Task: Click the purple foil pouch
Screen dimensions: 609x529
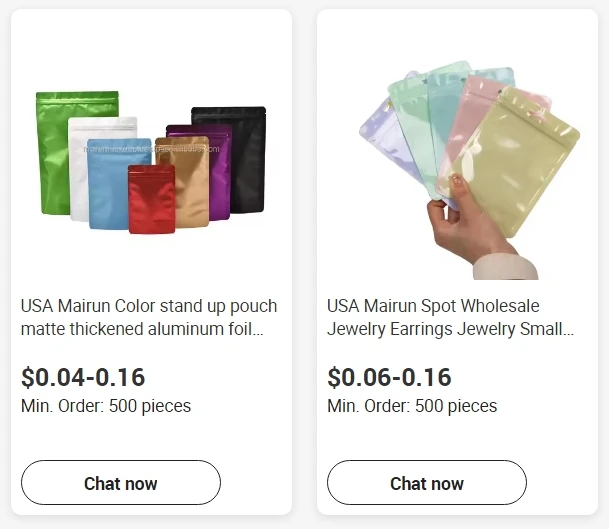Action: 217,175
